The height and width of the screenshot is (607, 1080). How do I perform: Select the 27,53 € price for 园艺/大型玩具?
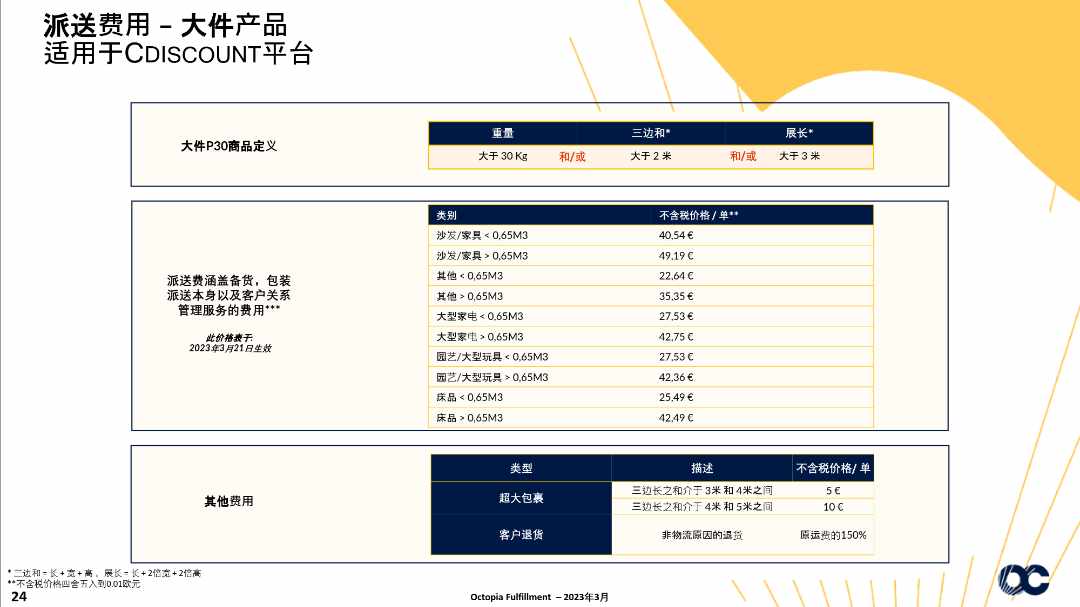coord(676,357)
